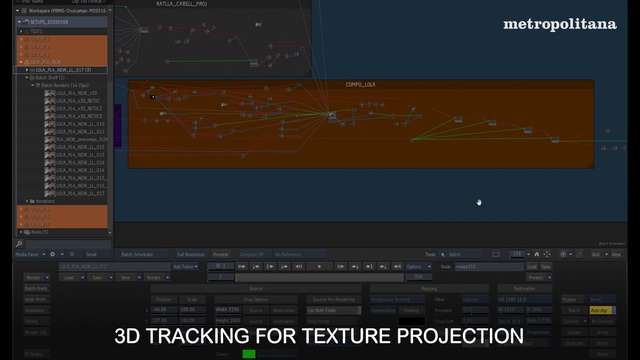
Task: Click the green Colour swatch
Action: 249,354
